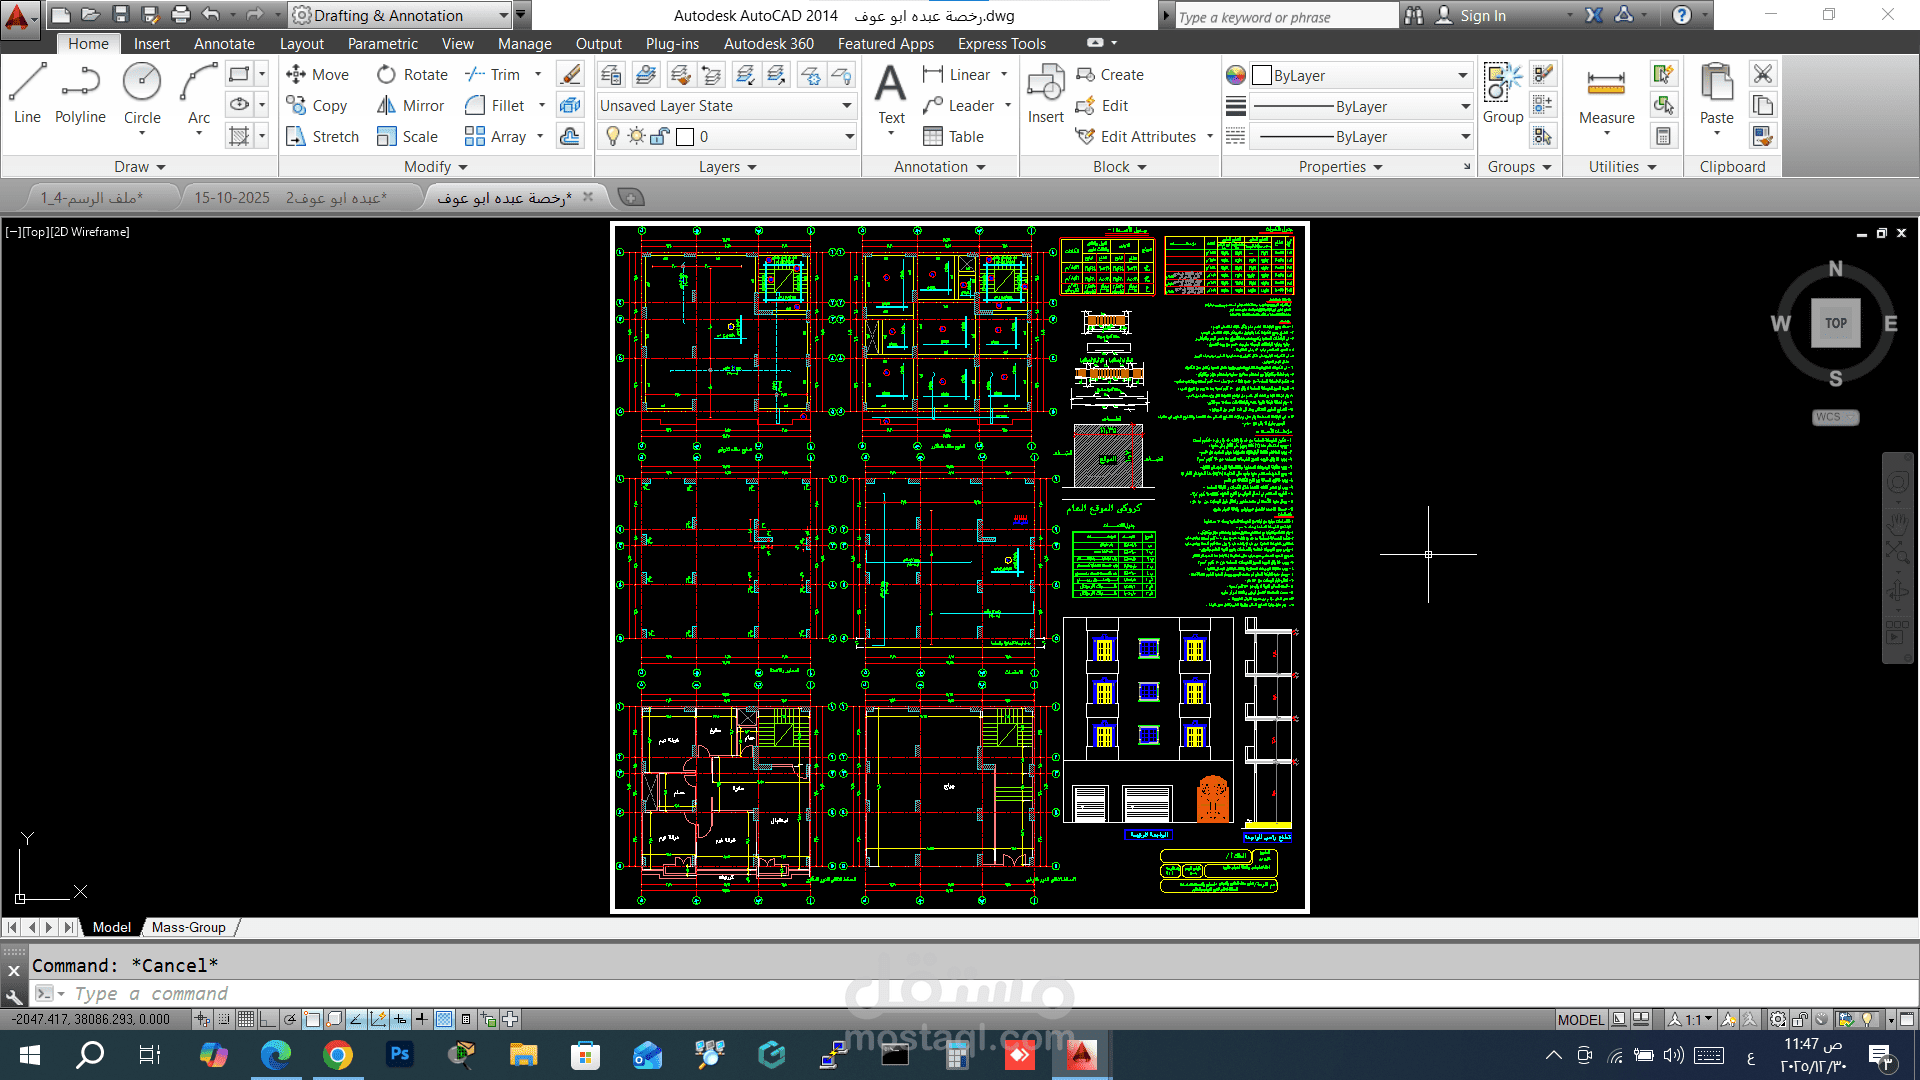Click the TOP face of ViewCube
This screenshot has width=1920, height=1080.
pyautogui.click(x=1835, y=323)
